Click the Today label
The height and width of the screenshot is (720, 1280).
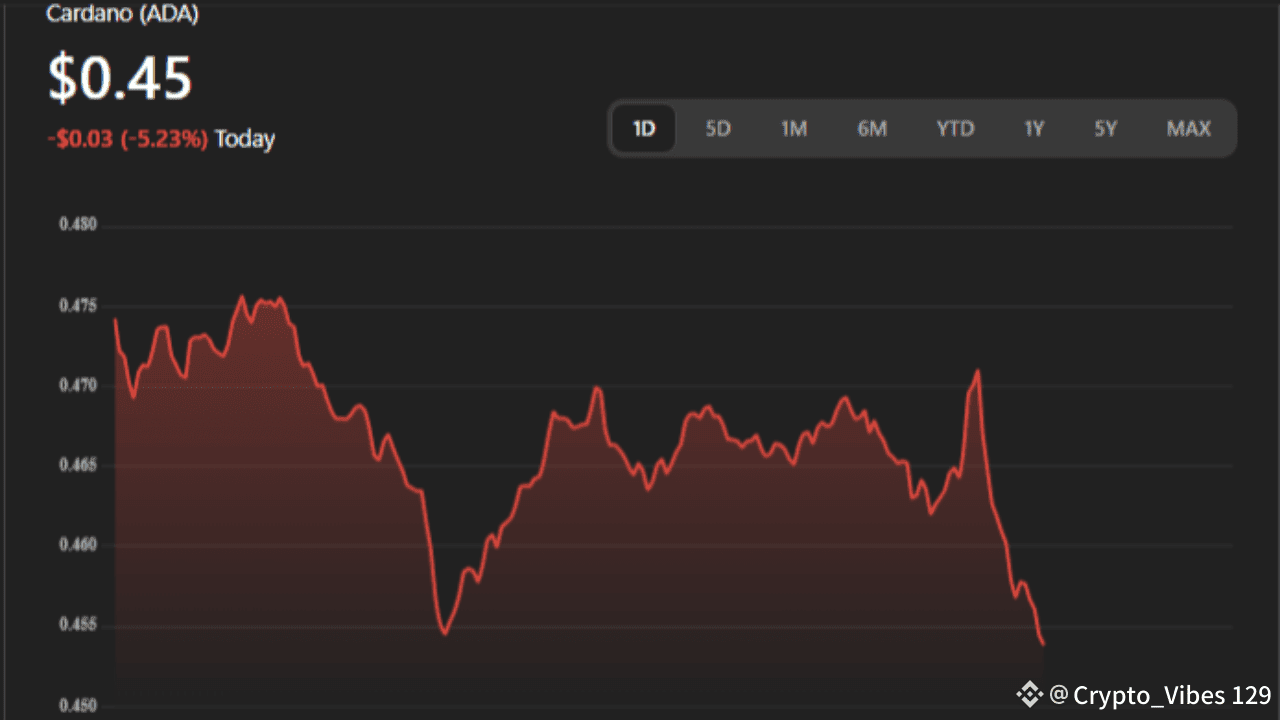tap(245, 139)
